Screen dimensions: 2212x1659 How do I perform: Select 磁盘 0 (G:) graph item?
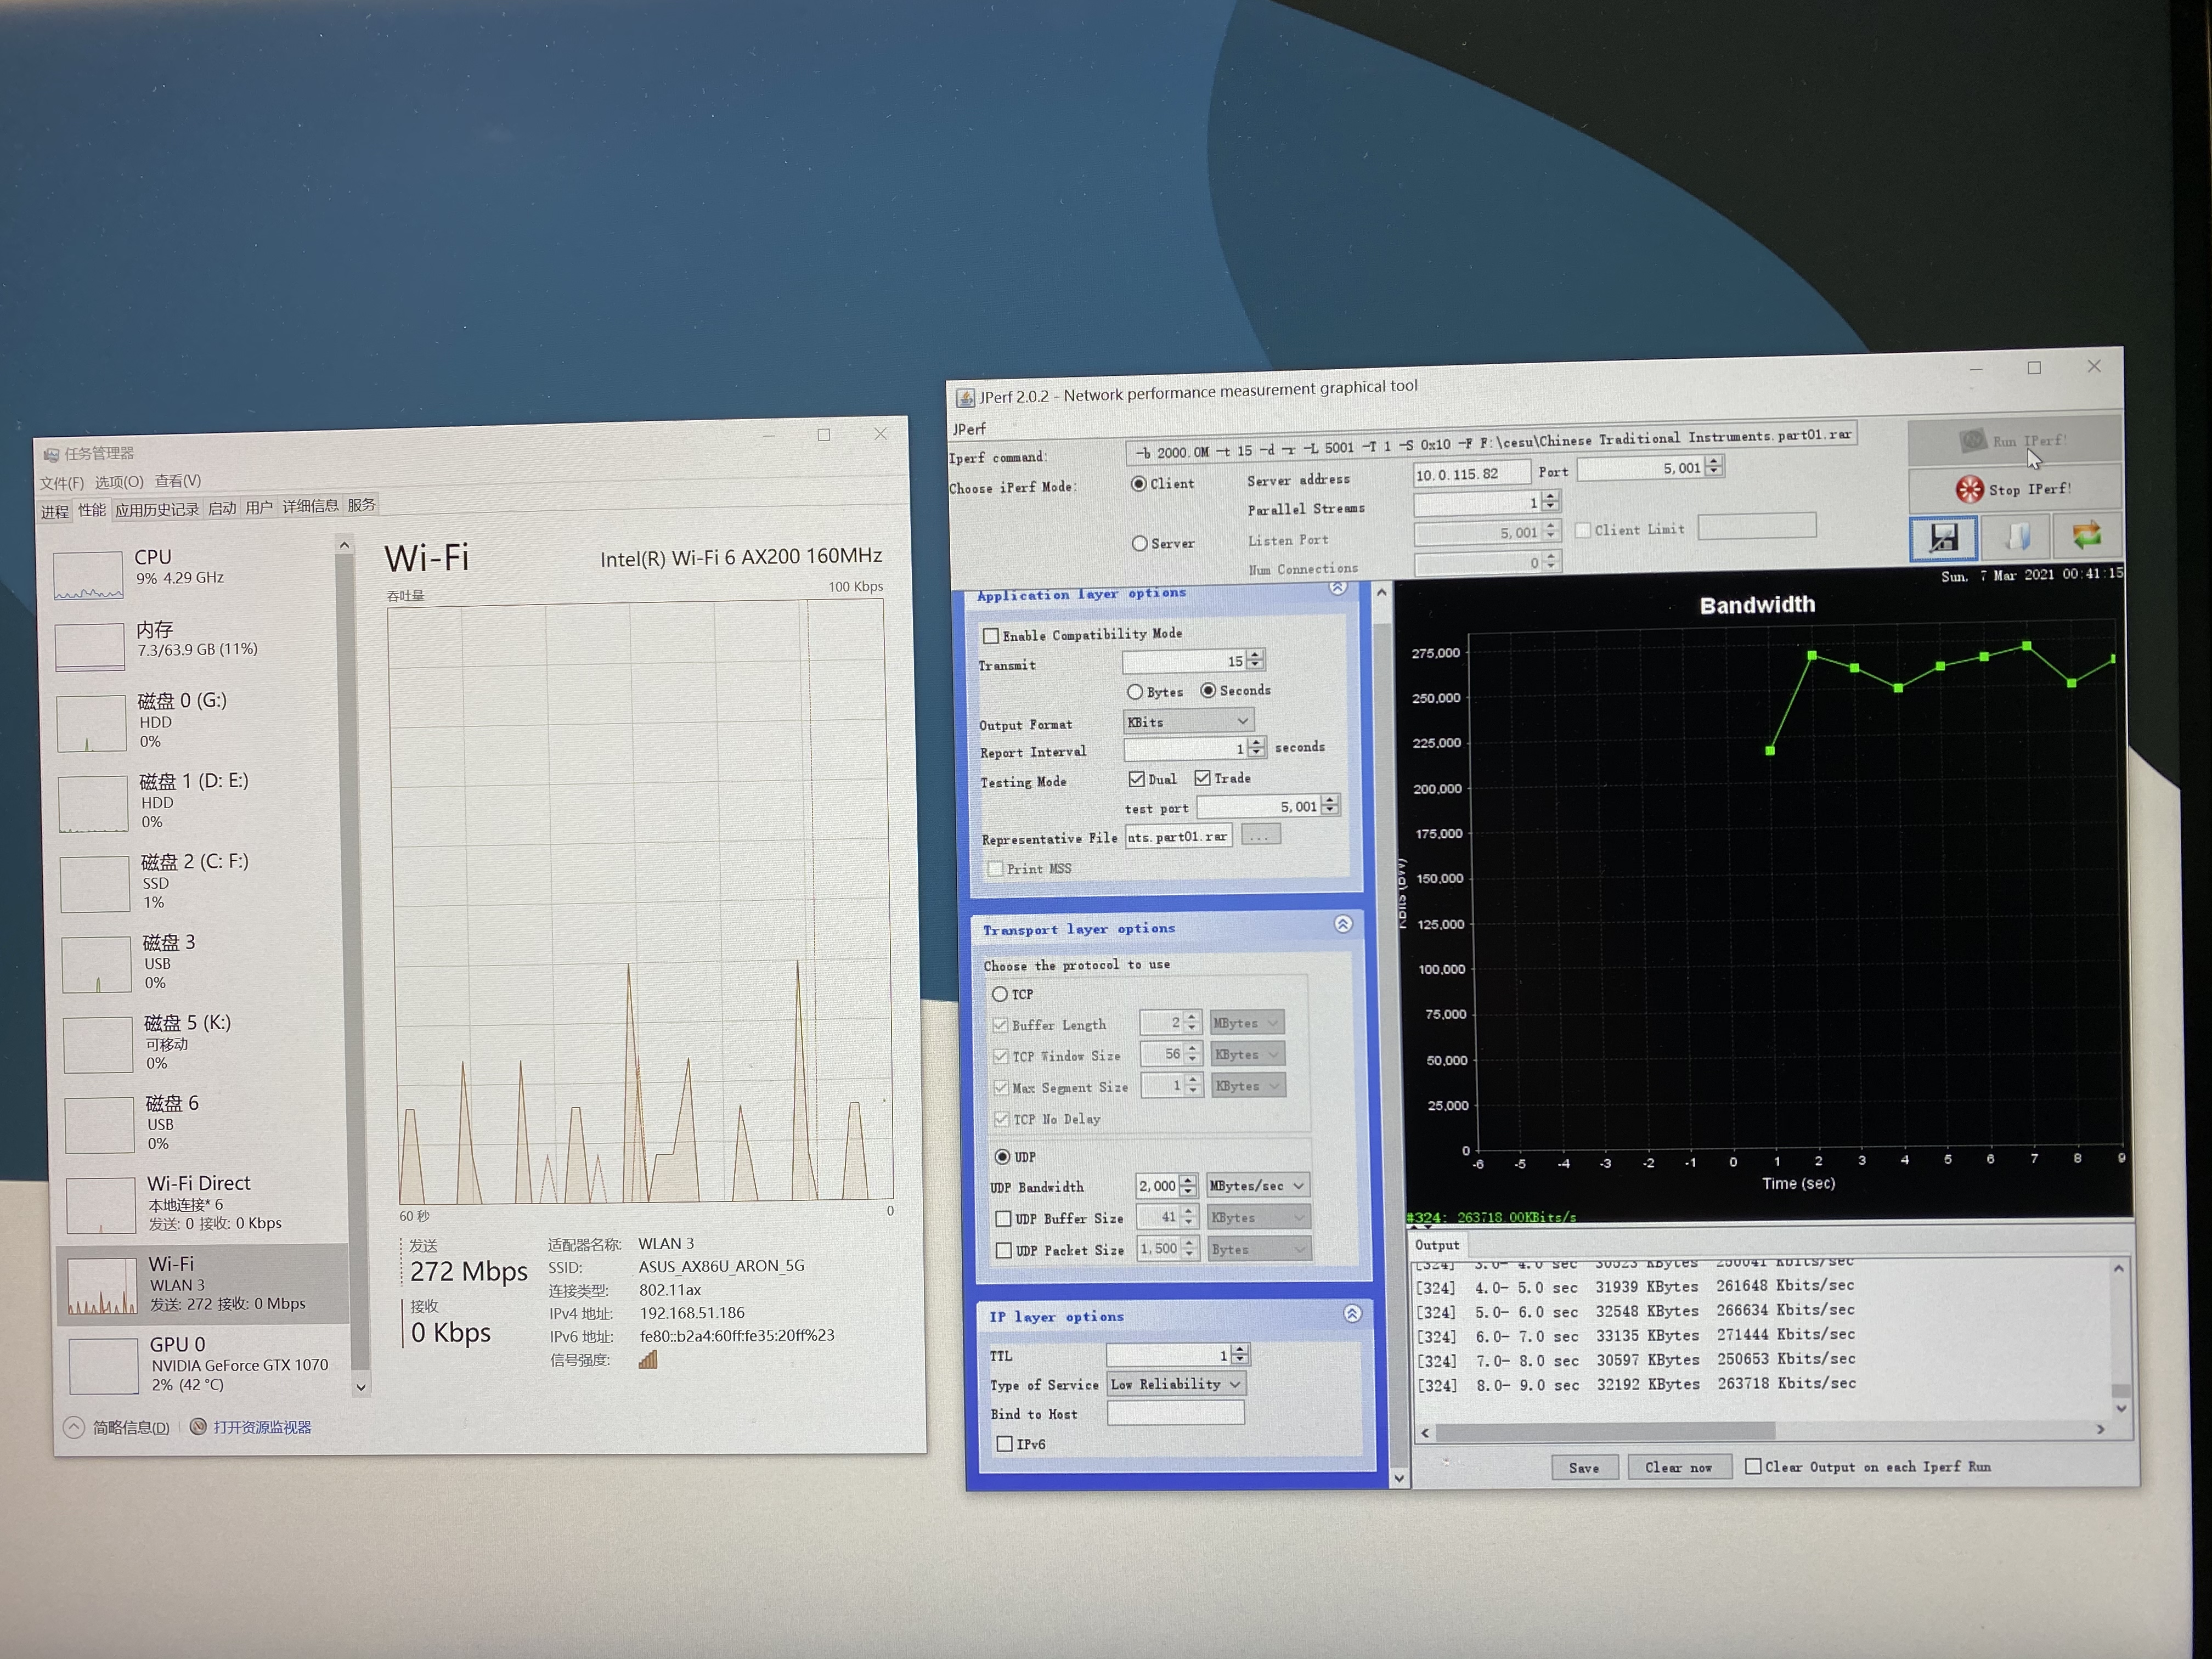(x=194, y=721)
